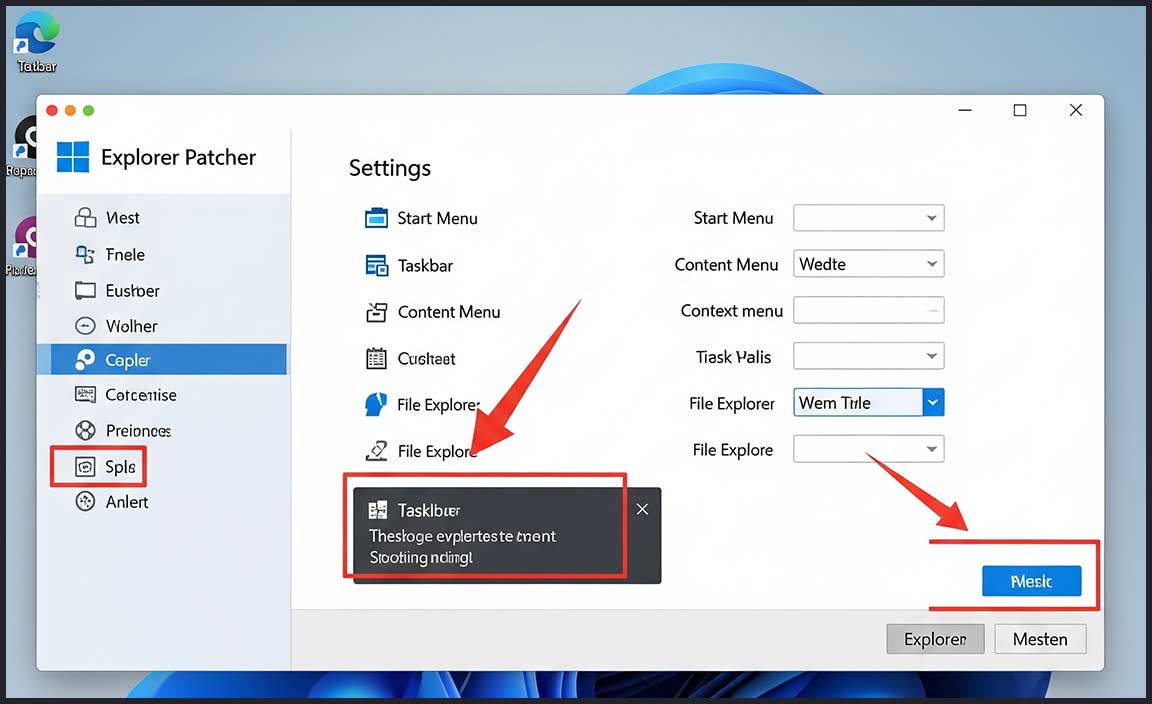Click the Start Menu icon in Settings list
The image size is (1152, 704).
[376, 218]
